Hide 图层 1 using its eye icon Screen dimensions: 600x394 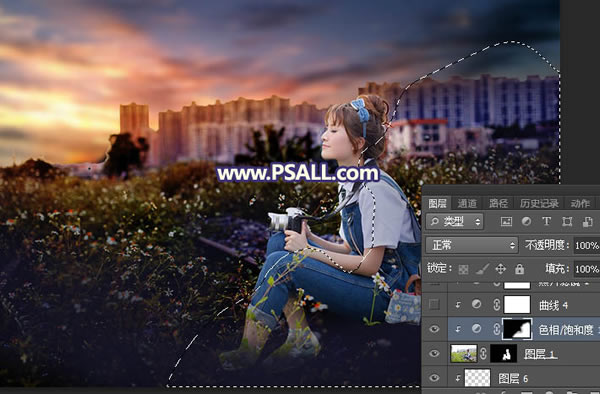434,353
